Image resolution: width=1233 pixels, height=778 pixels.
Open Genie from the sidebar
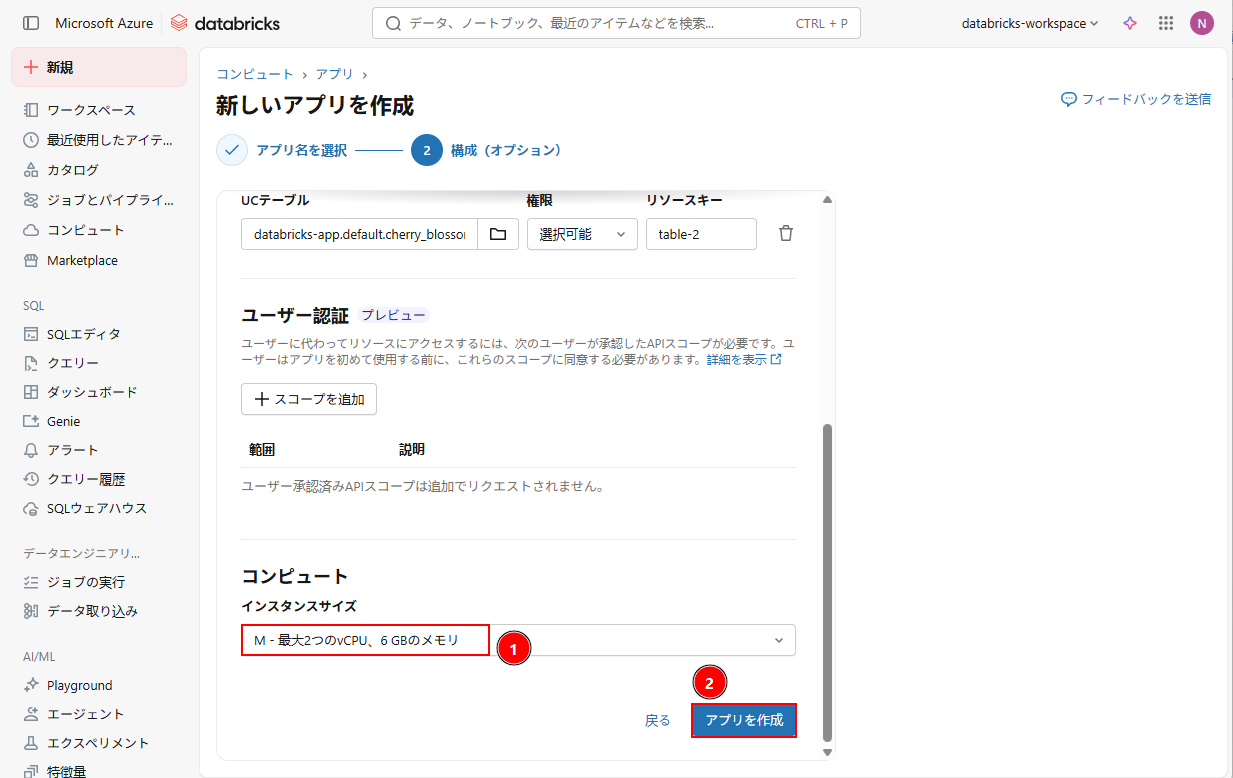tap(63, 421)
